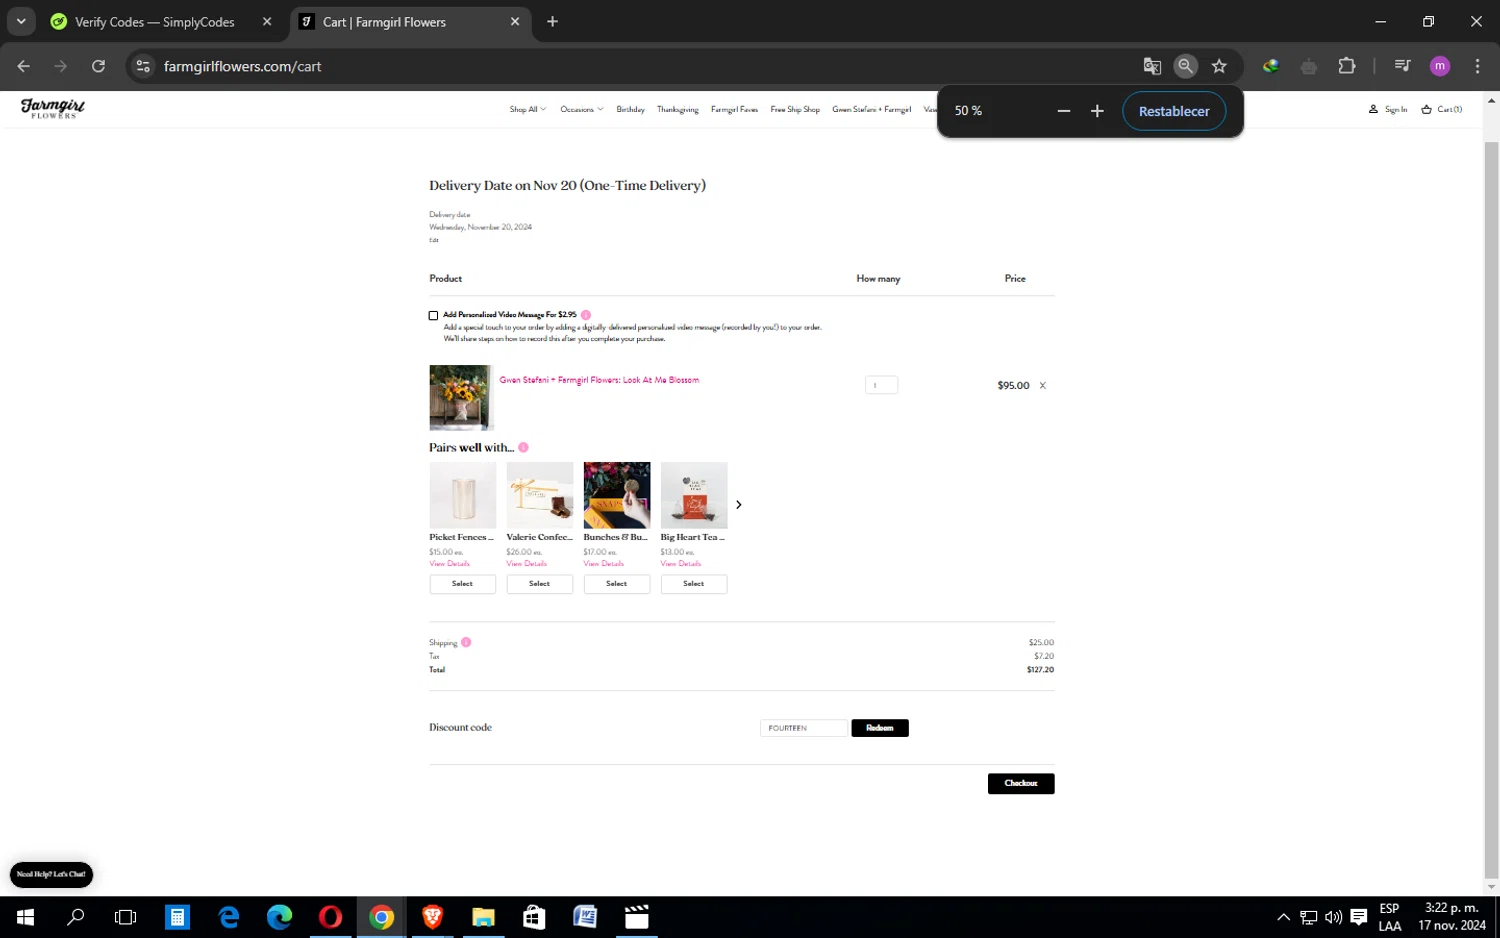Open the media control icon in toolbar
The height and width of the screenshot is (938, 1500).
coord(1402,66)
